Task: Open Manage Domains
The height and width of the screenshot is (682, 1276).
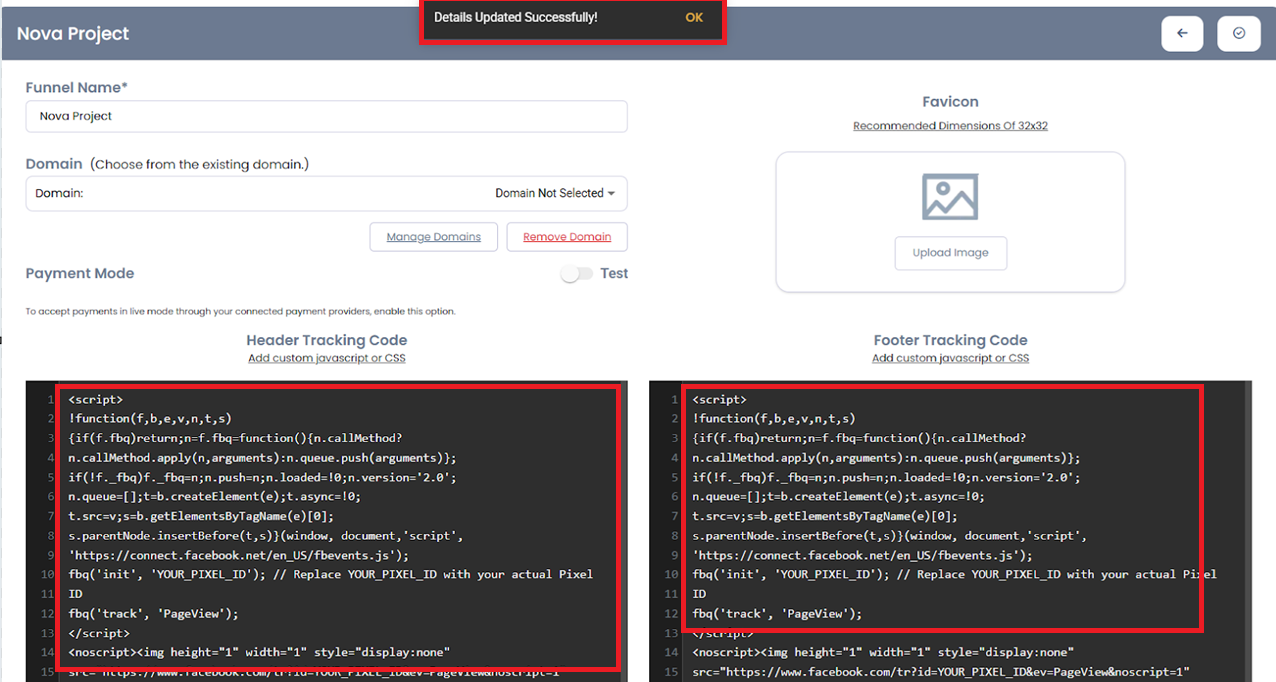Action: tap(433, 237)
